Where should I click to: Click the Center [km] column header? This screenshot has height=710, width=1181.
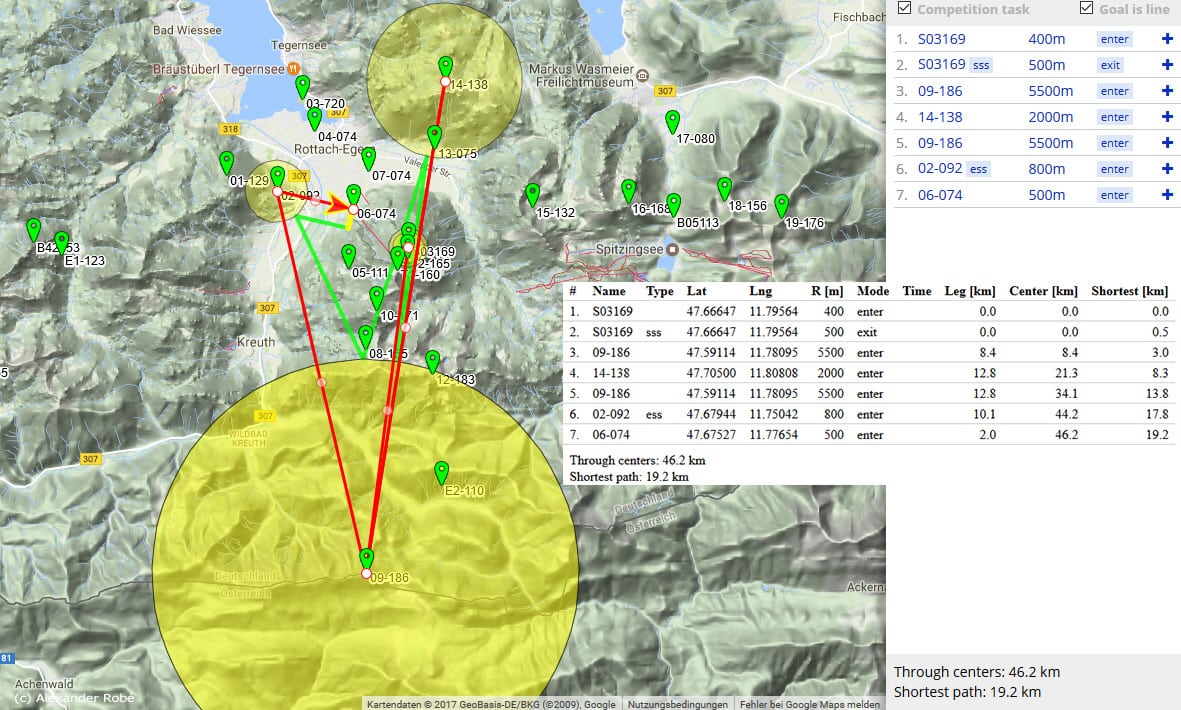[1043, 291]
